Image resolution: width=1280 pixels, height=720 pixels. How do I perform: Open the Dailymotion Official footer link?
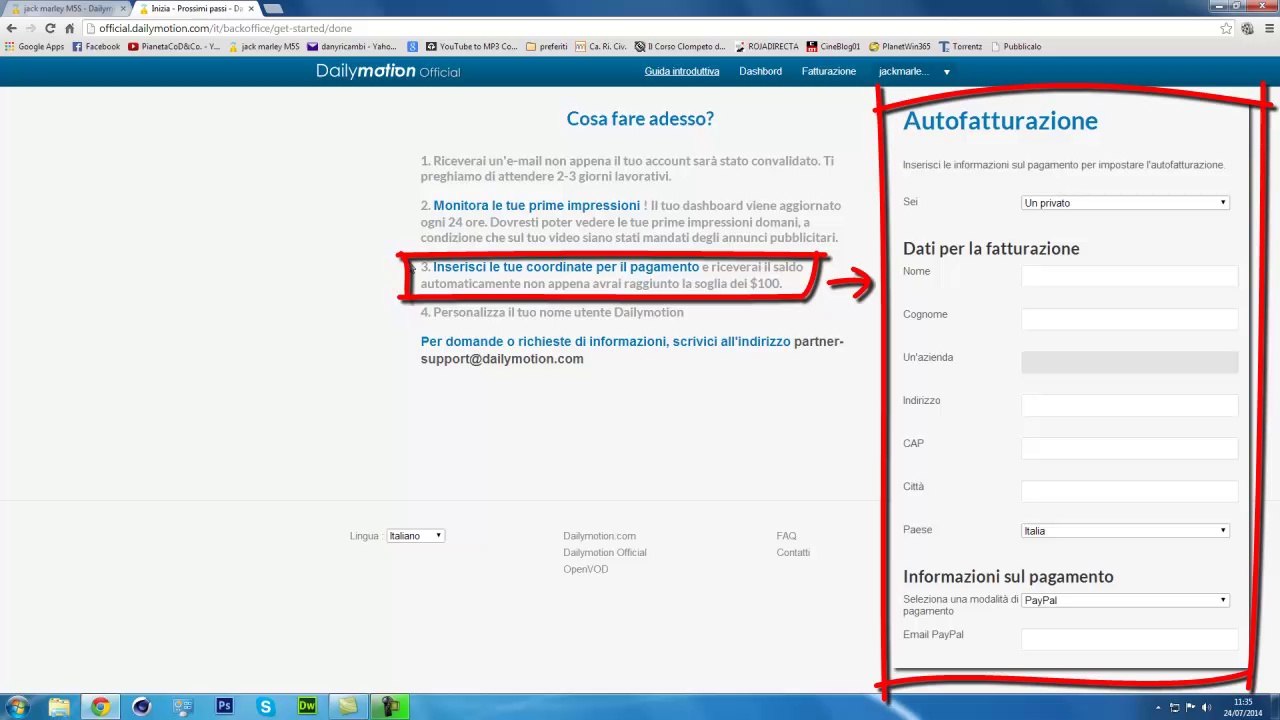click(x=604, y=552)
